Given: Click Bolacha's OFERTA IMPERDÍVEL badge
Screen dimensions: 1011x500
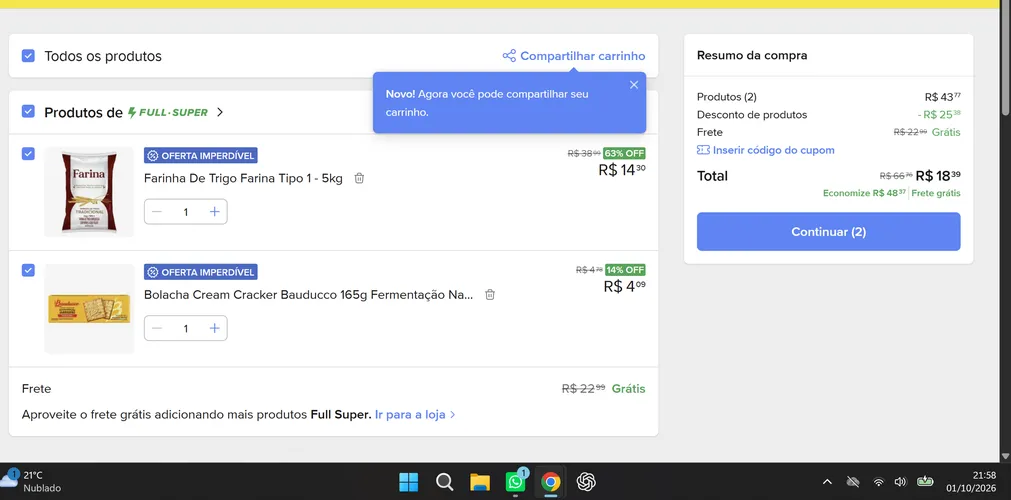Looking at the screenshot, I should (x=201, y=272).
